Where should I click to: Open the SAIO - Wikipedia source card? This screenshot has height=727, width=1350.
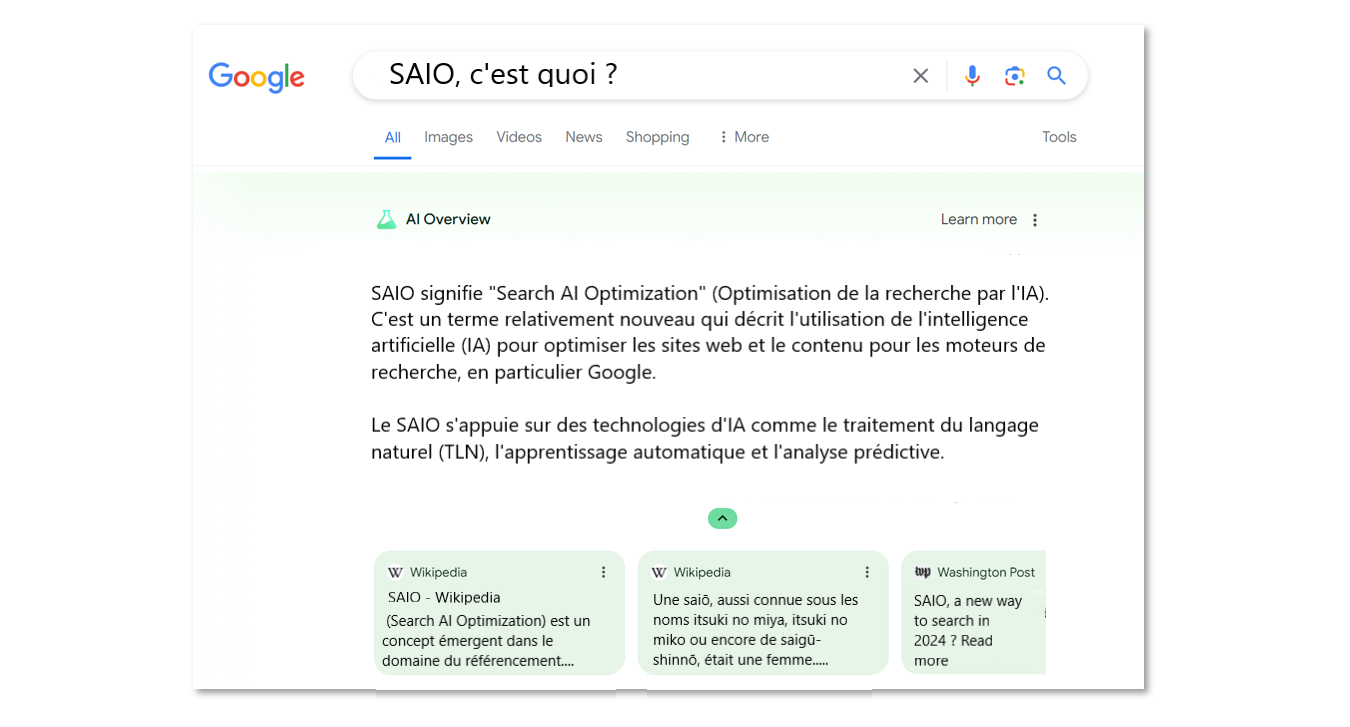tap(444, 598)
